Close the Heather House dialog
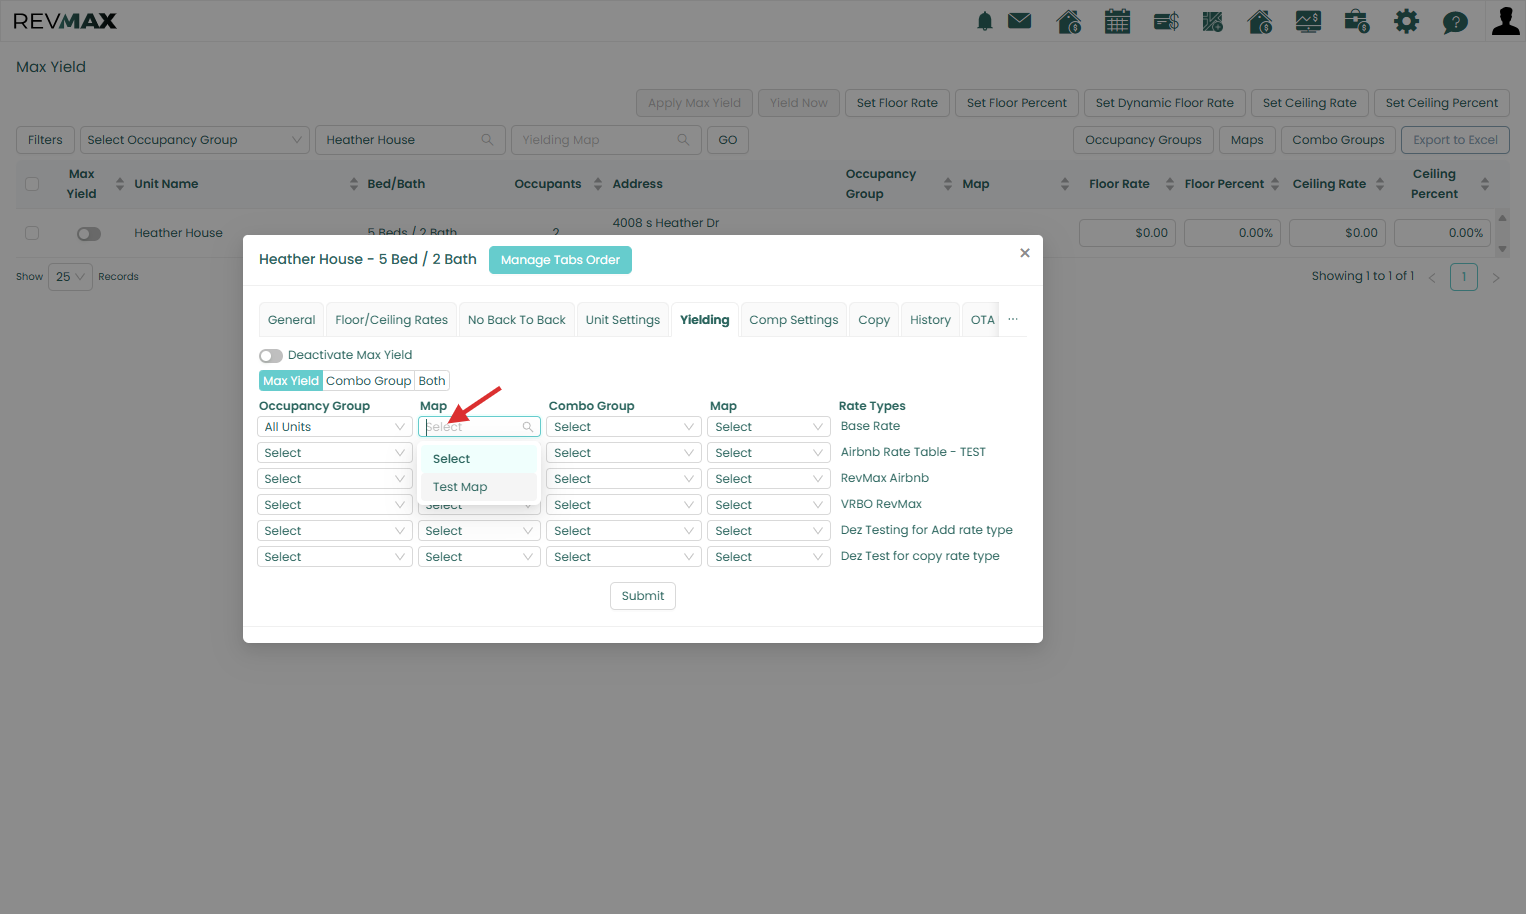 (1025, 253)
